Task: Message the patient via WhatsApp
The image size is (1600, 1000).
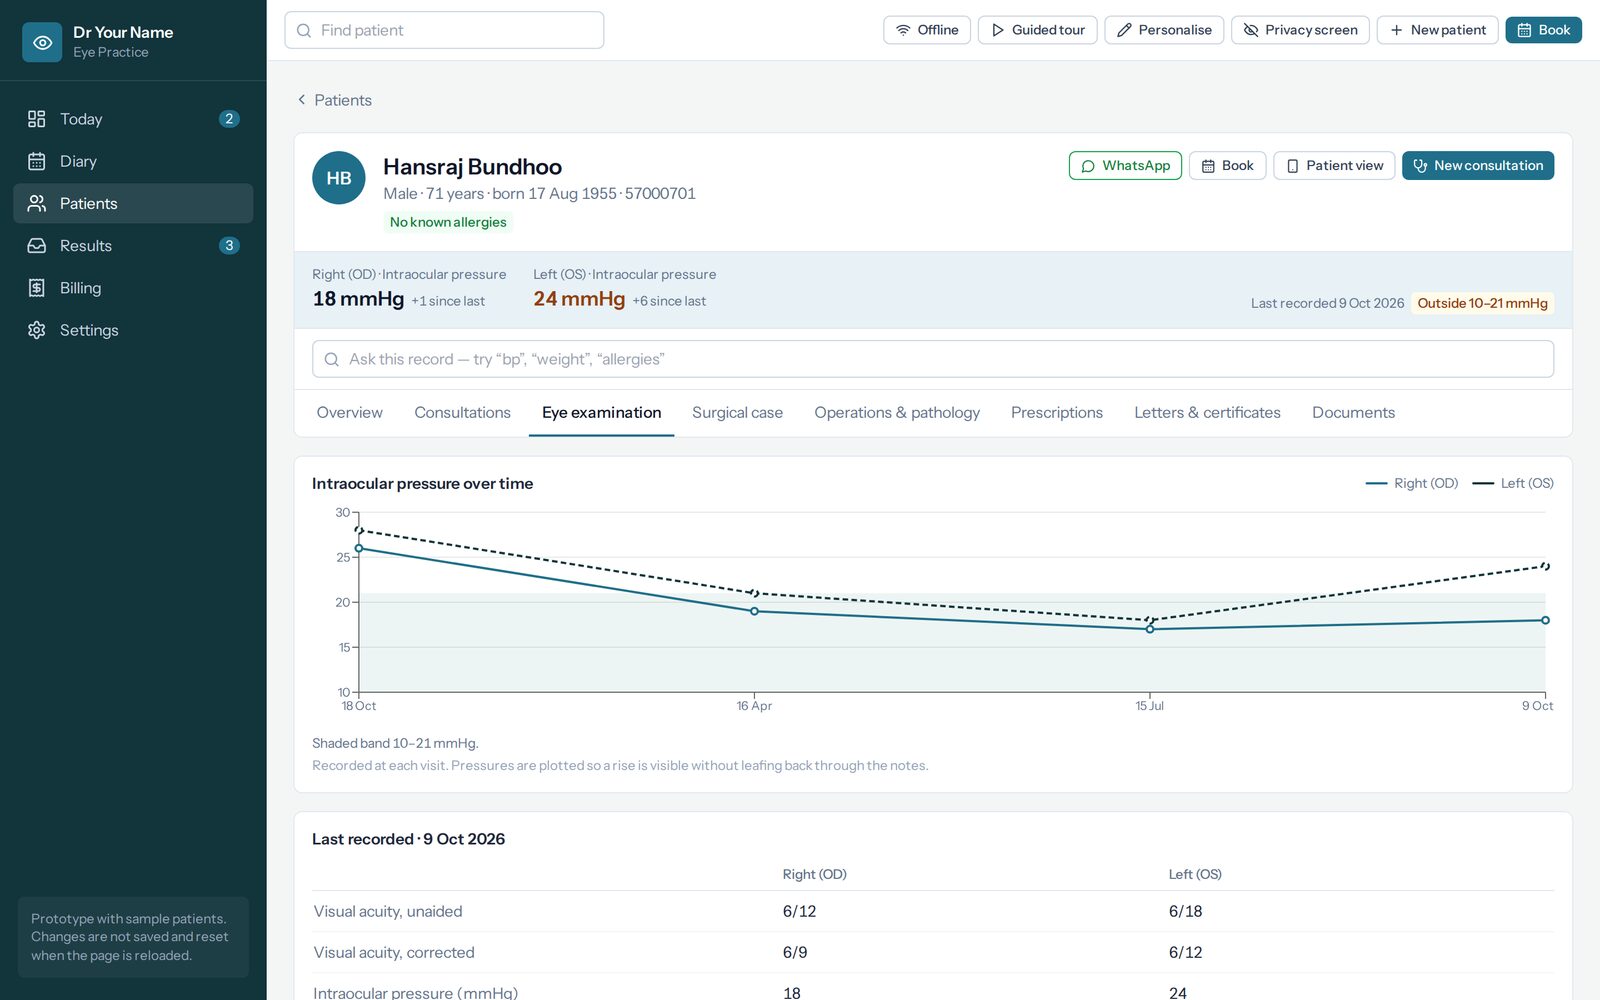Action: tap(1125, 166)
